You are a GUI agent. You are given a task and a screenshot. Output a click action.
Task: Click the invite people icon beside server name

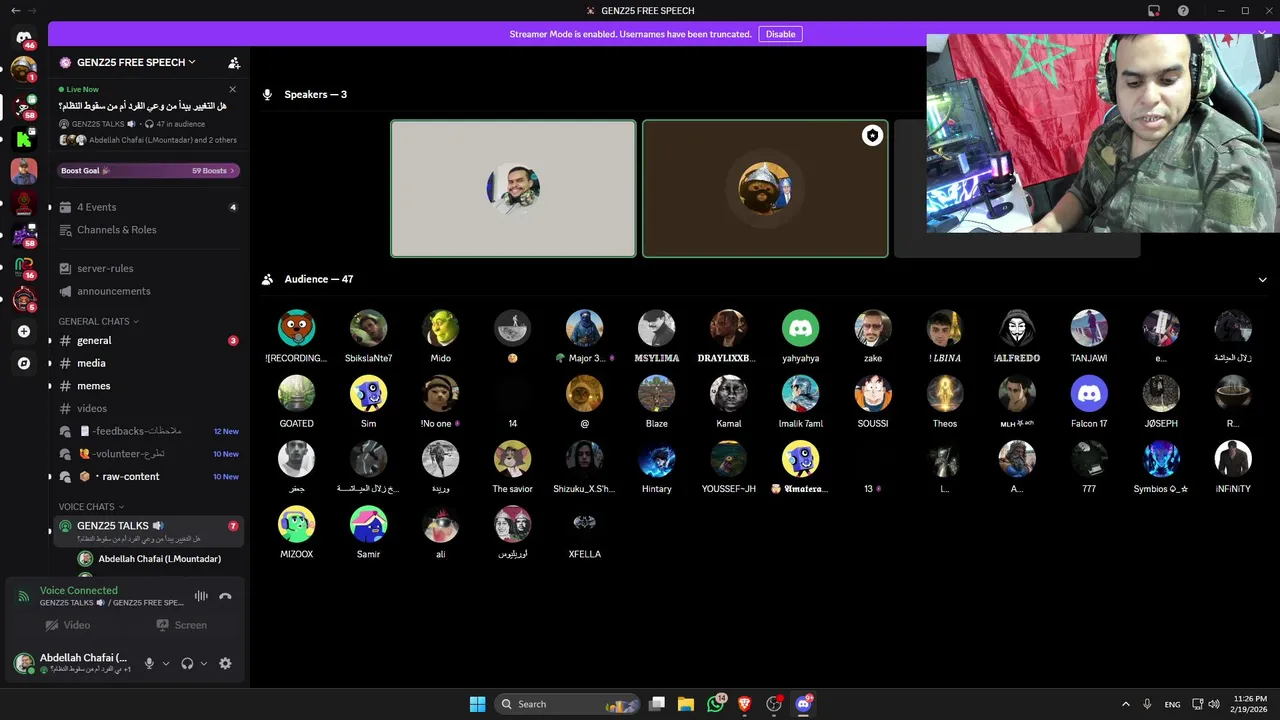(234, 62)
